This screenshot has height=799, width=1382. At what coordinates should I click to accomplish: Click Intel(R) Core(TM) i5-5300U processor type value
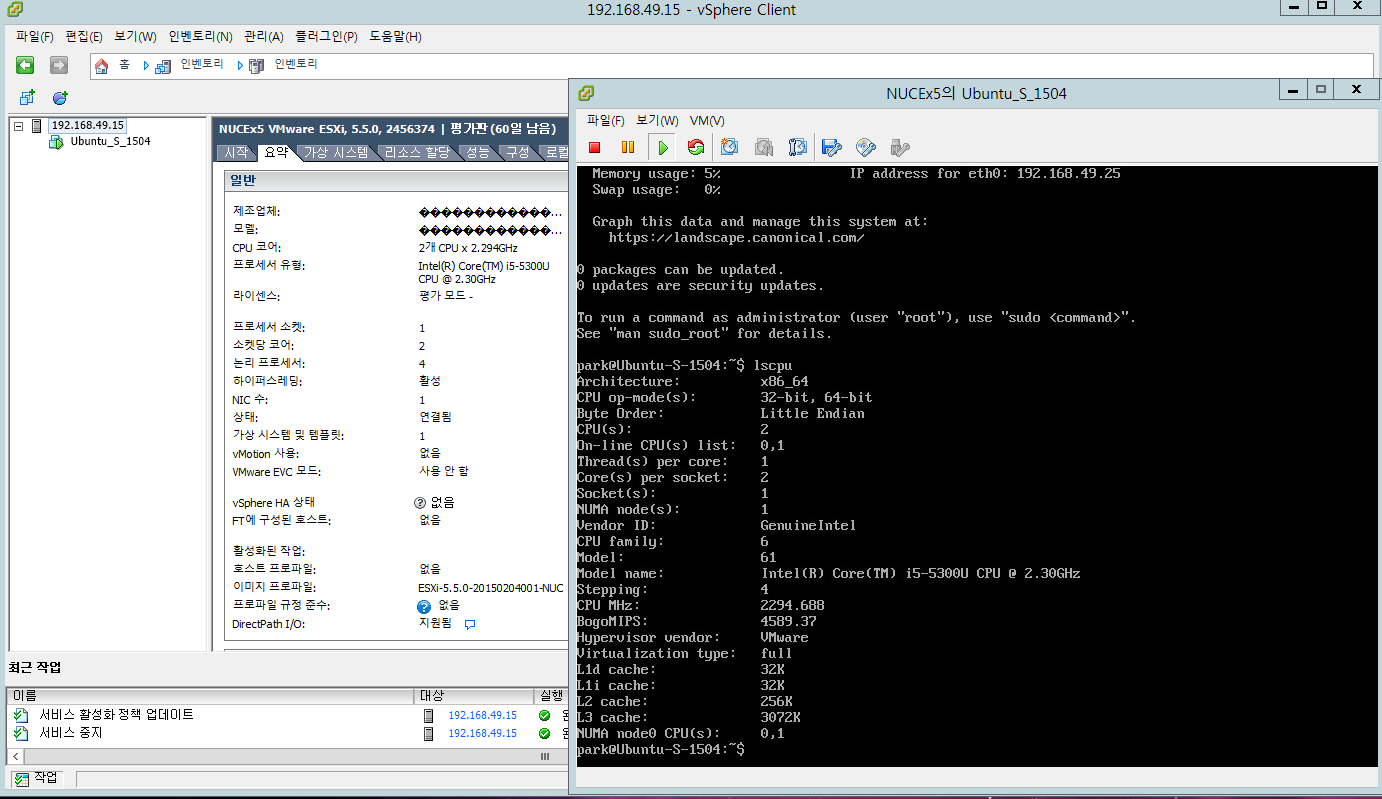click(x=484, y=272)
